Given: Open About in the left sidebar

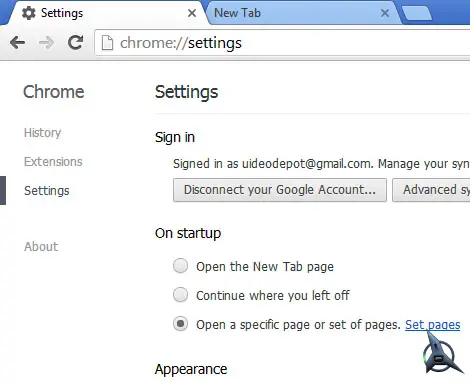Looking at the screenshot, I should [x=41, y=247].
